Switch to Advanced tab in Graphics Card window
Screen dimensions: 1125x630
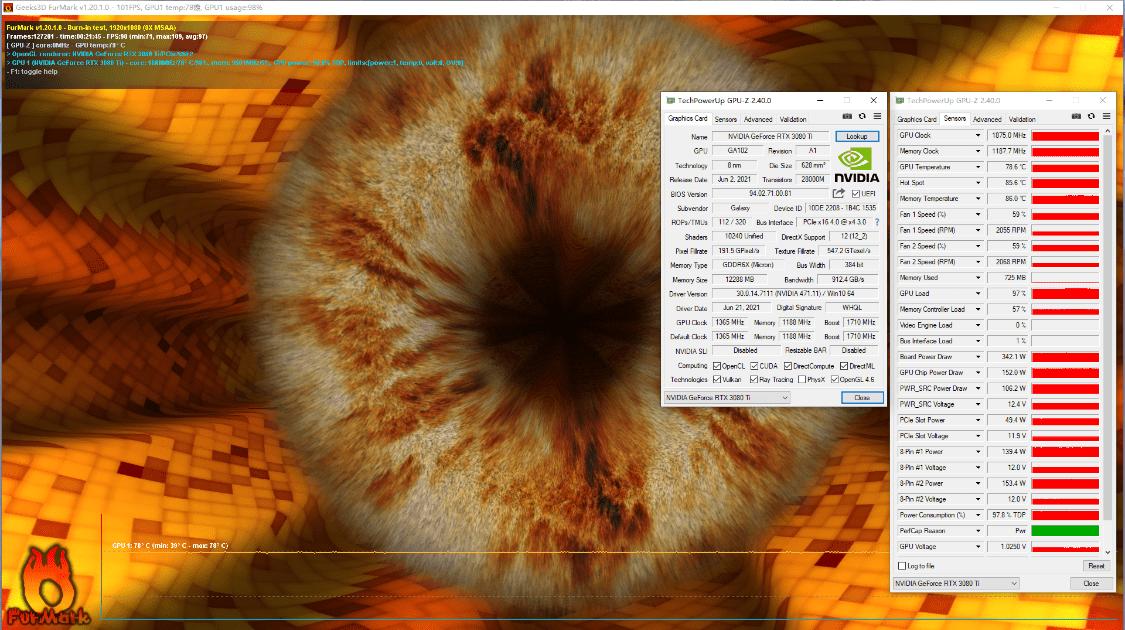pyautogui.click(x=758, y=119)
